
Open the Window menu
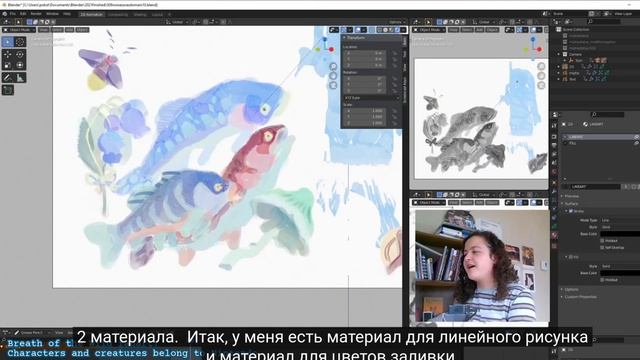click(52, 14)
